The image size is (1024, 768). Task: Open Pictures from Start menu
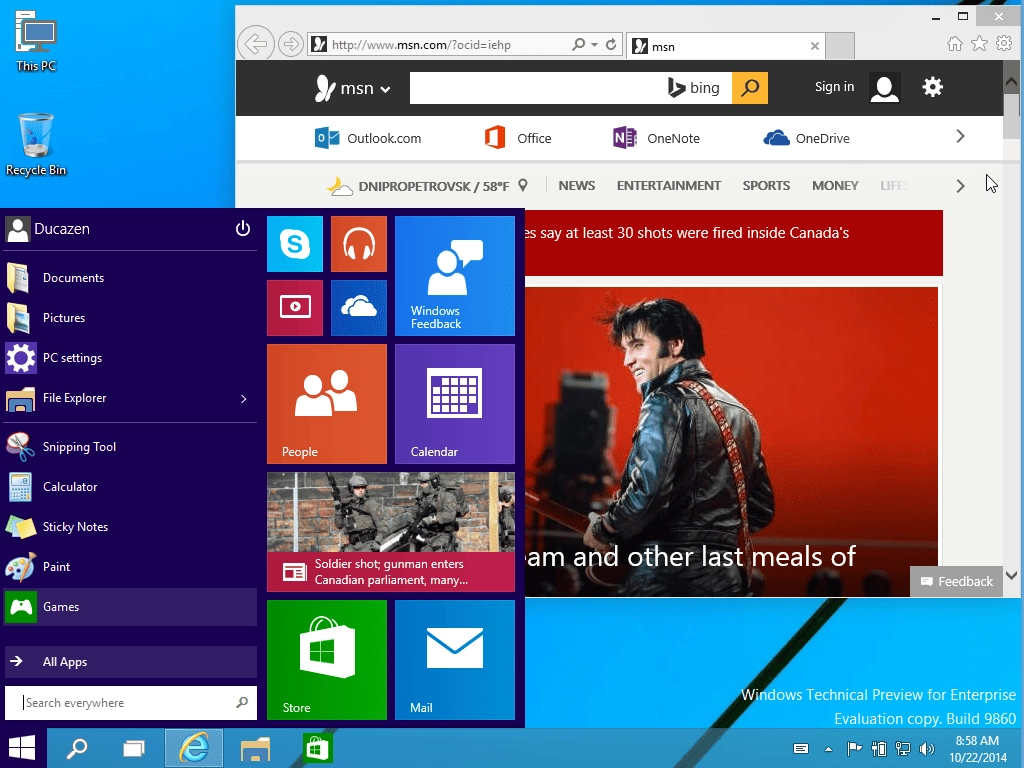(x=131, y=318)
